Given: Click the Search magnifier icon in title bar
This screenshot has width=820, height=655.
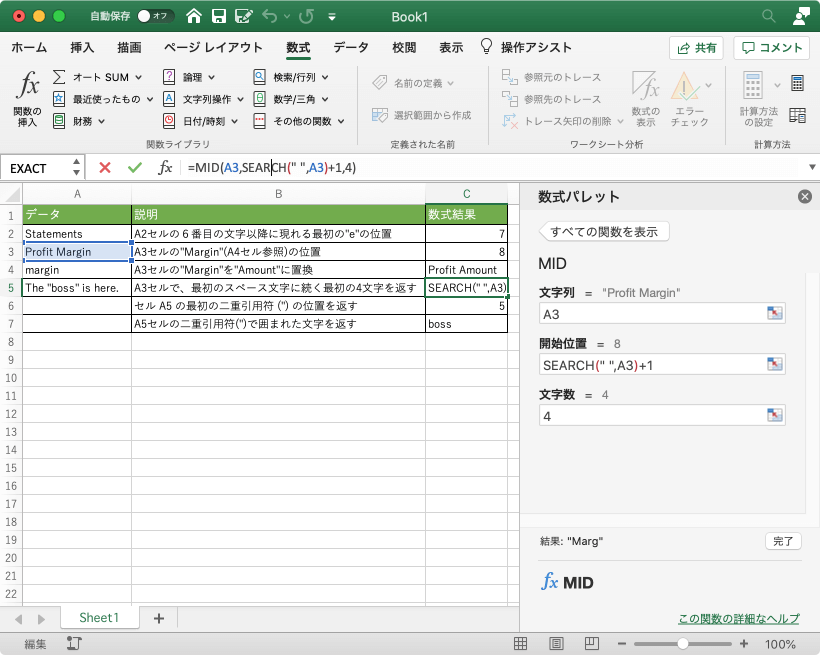Looking at the screenshot, I should [769, 16].
